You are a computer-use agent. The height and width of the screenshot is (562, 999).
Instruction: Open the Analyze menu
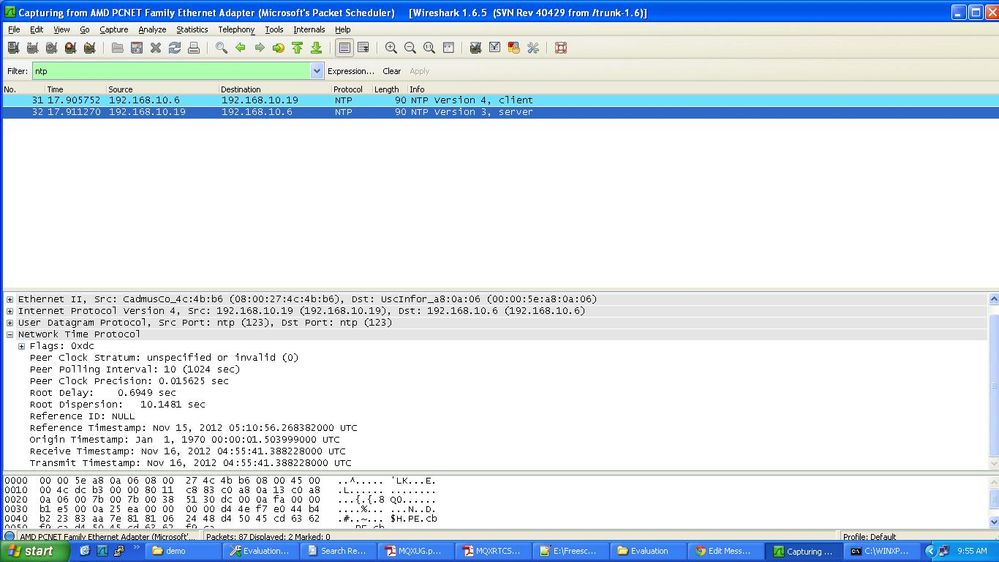pos(152,29)
